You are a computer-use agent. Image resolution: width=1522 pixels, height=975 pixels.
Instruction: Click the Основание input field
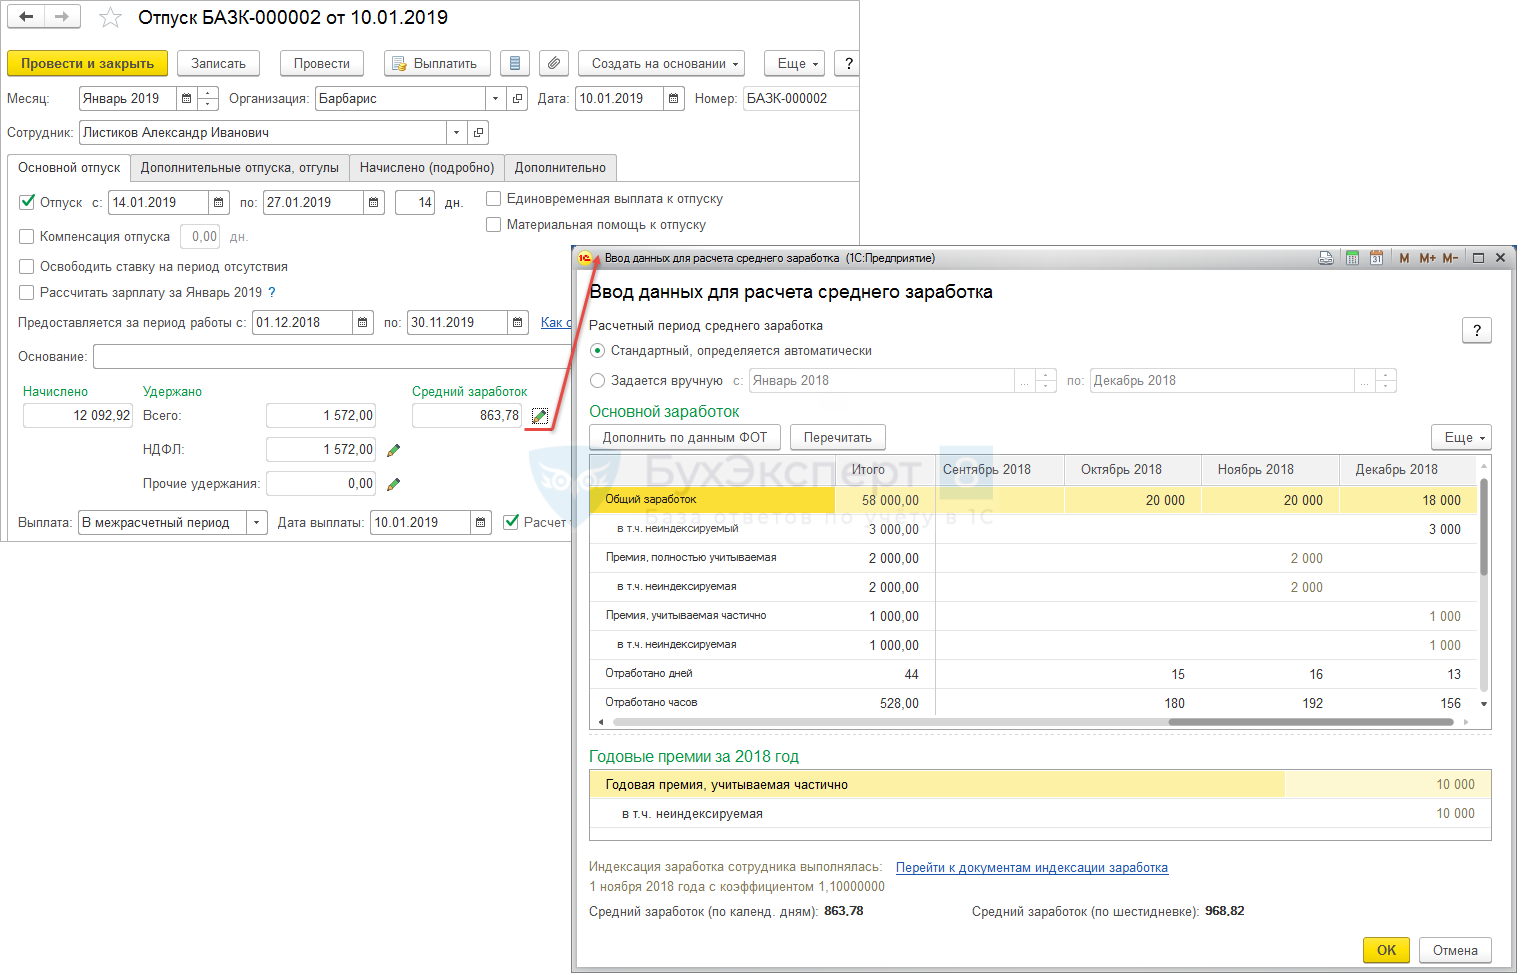[332, 356]
